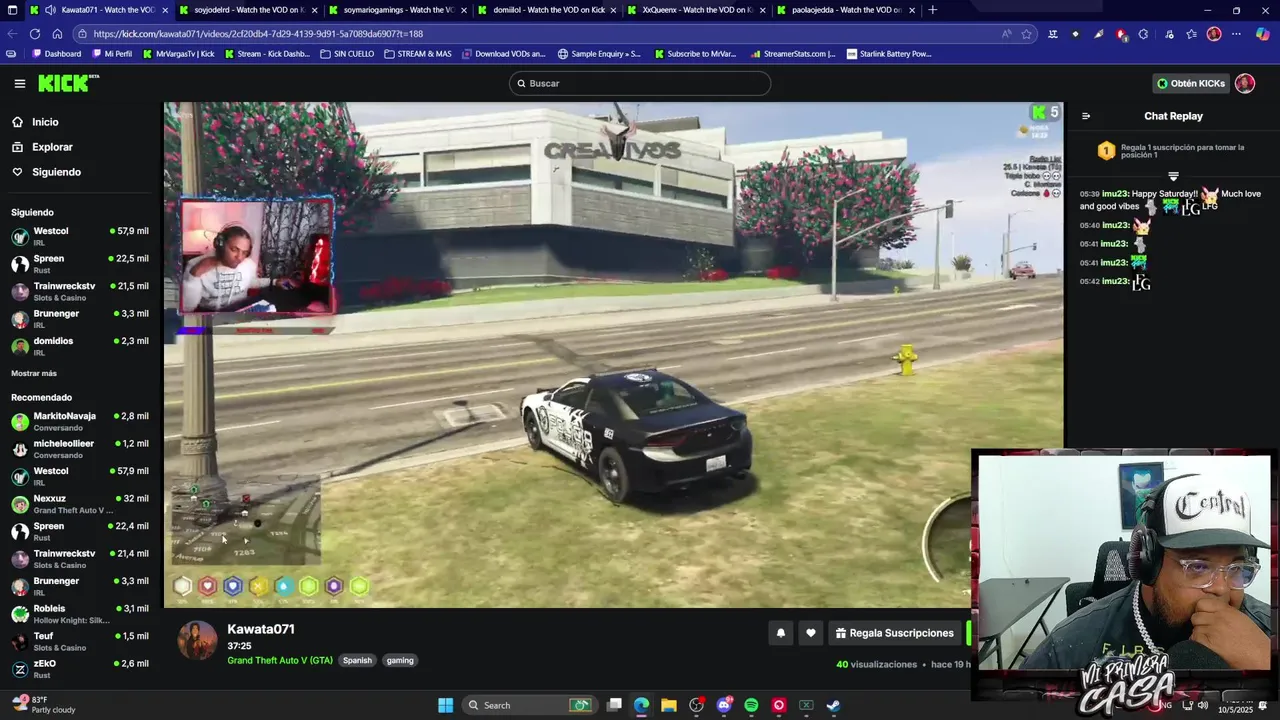Switch to XxQueenx VOD browser tab
1280x720 pixels.
[695, 10]
